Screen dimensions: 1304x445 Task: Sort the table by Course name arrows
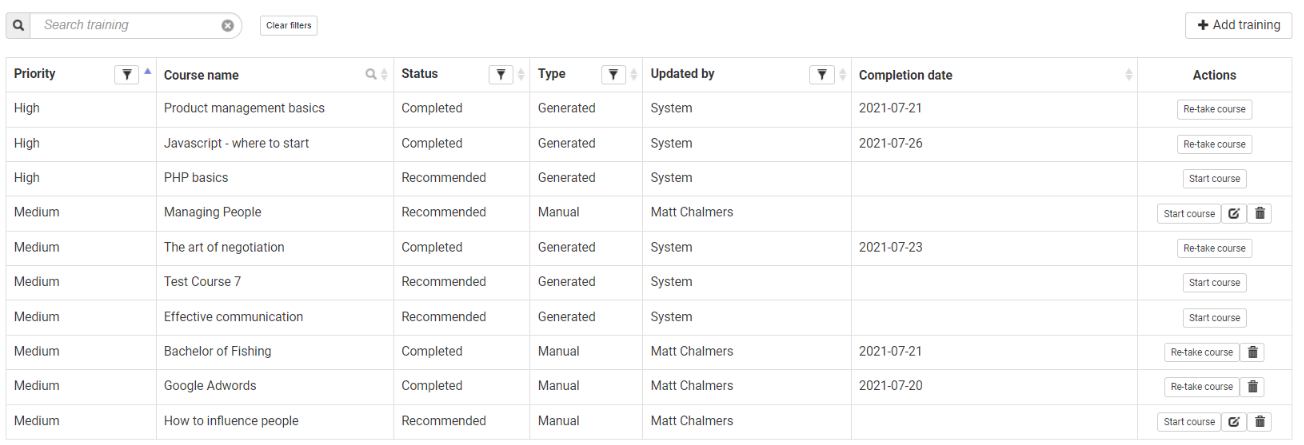384,75
